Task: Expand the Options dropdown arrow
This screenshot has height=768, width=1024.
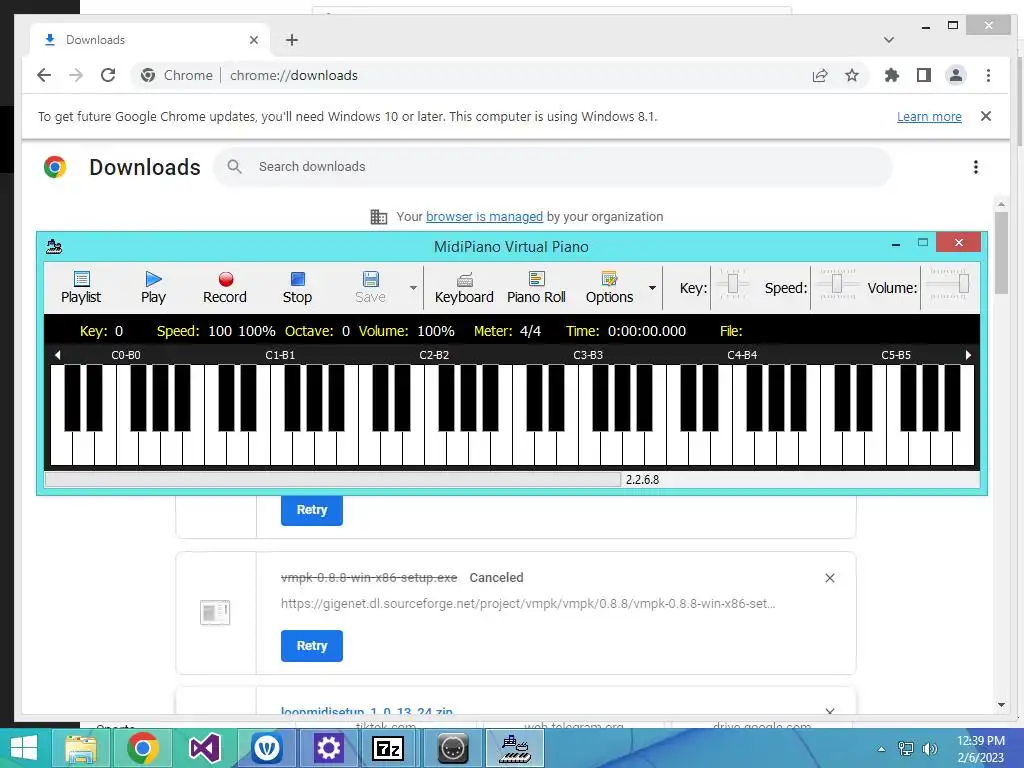Action: 652,288
